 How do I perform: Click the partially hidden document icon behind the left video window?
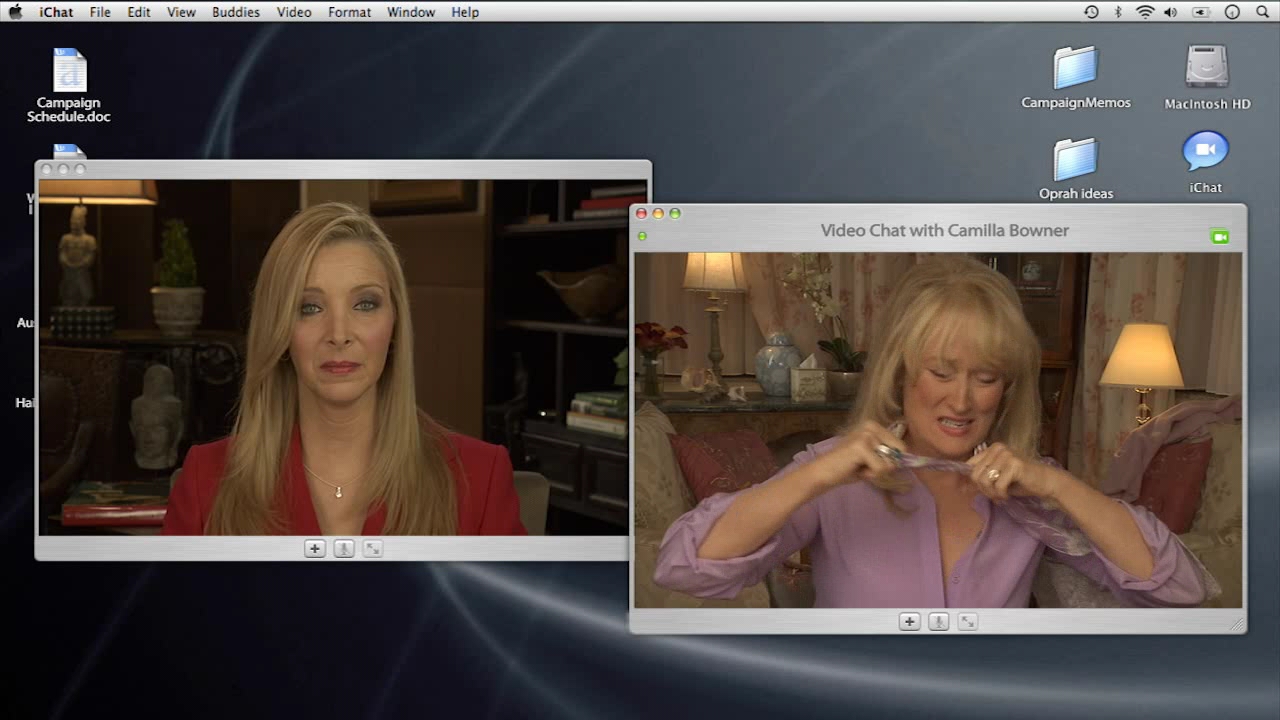pyautogui.click(x=69, y=151)
